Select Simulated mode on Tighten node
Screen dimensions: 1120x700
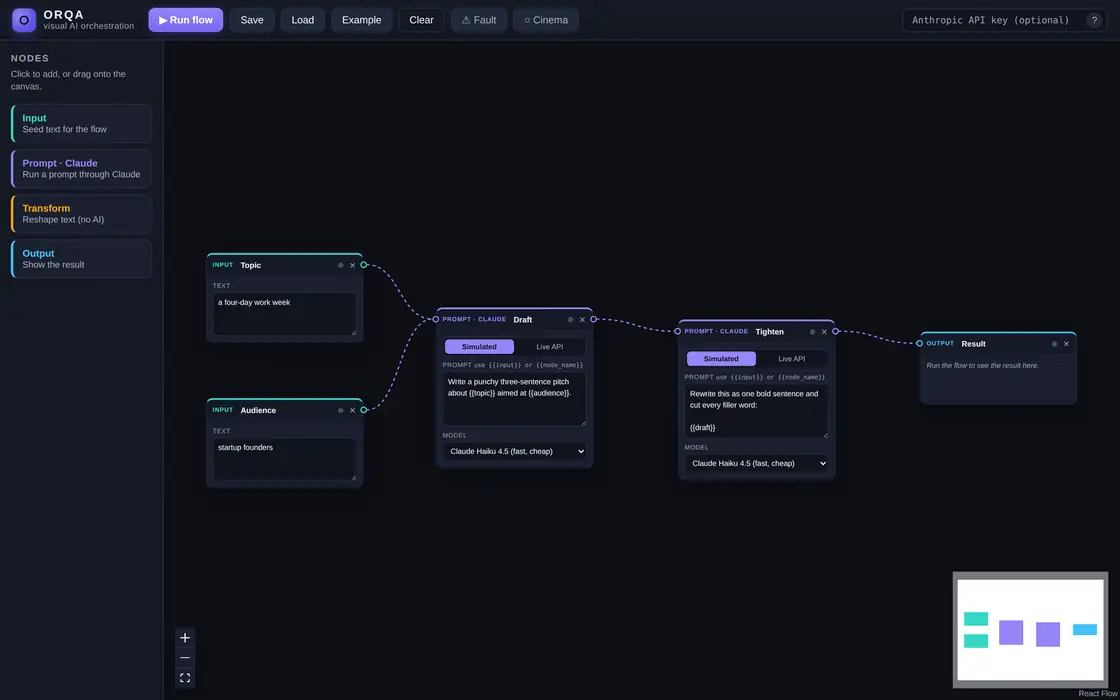tap(721, 359)
